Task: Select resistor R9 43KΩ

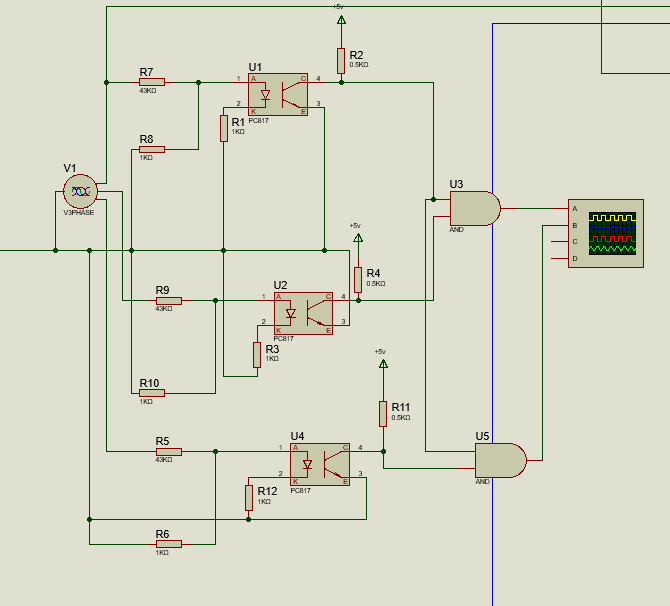Action: point(169,301)
